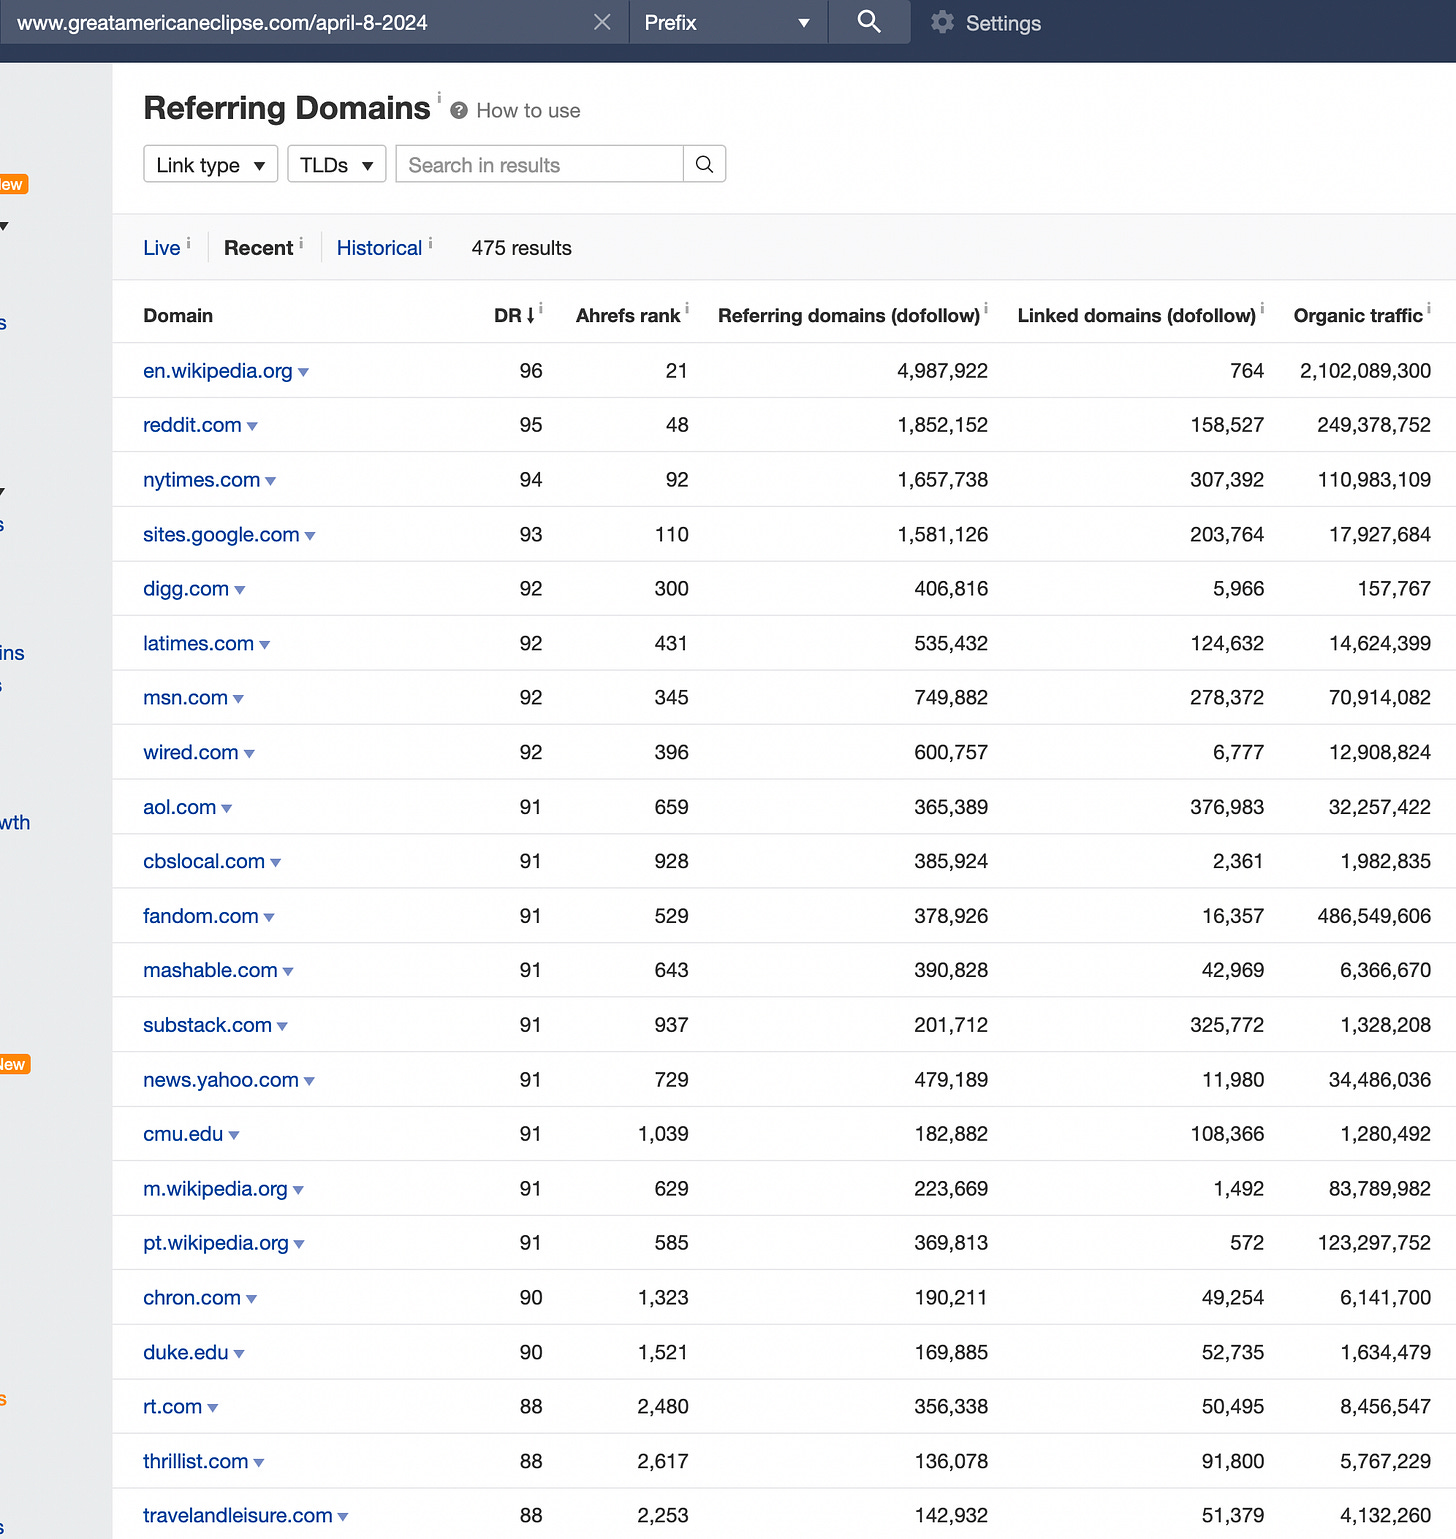Open Link type filter dropdown
This screenshot has width=1456, height=1539.
(x=211, y=164)
